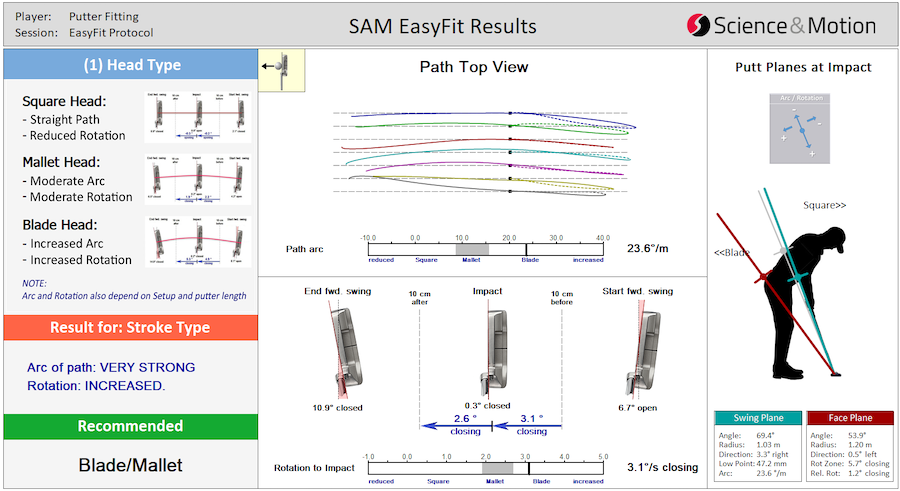Image resolution: width=900 pixels, height=491 pixels.
Task: Open the Square Head stroke diagram thumbnail
Action: pos(198,117)
